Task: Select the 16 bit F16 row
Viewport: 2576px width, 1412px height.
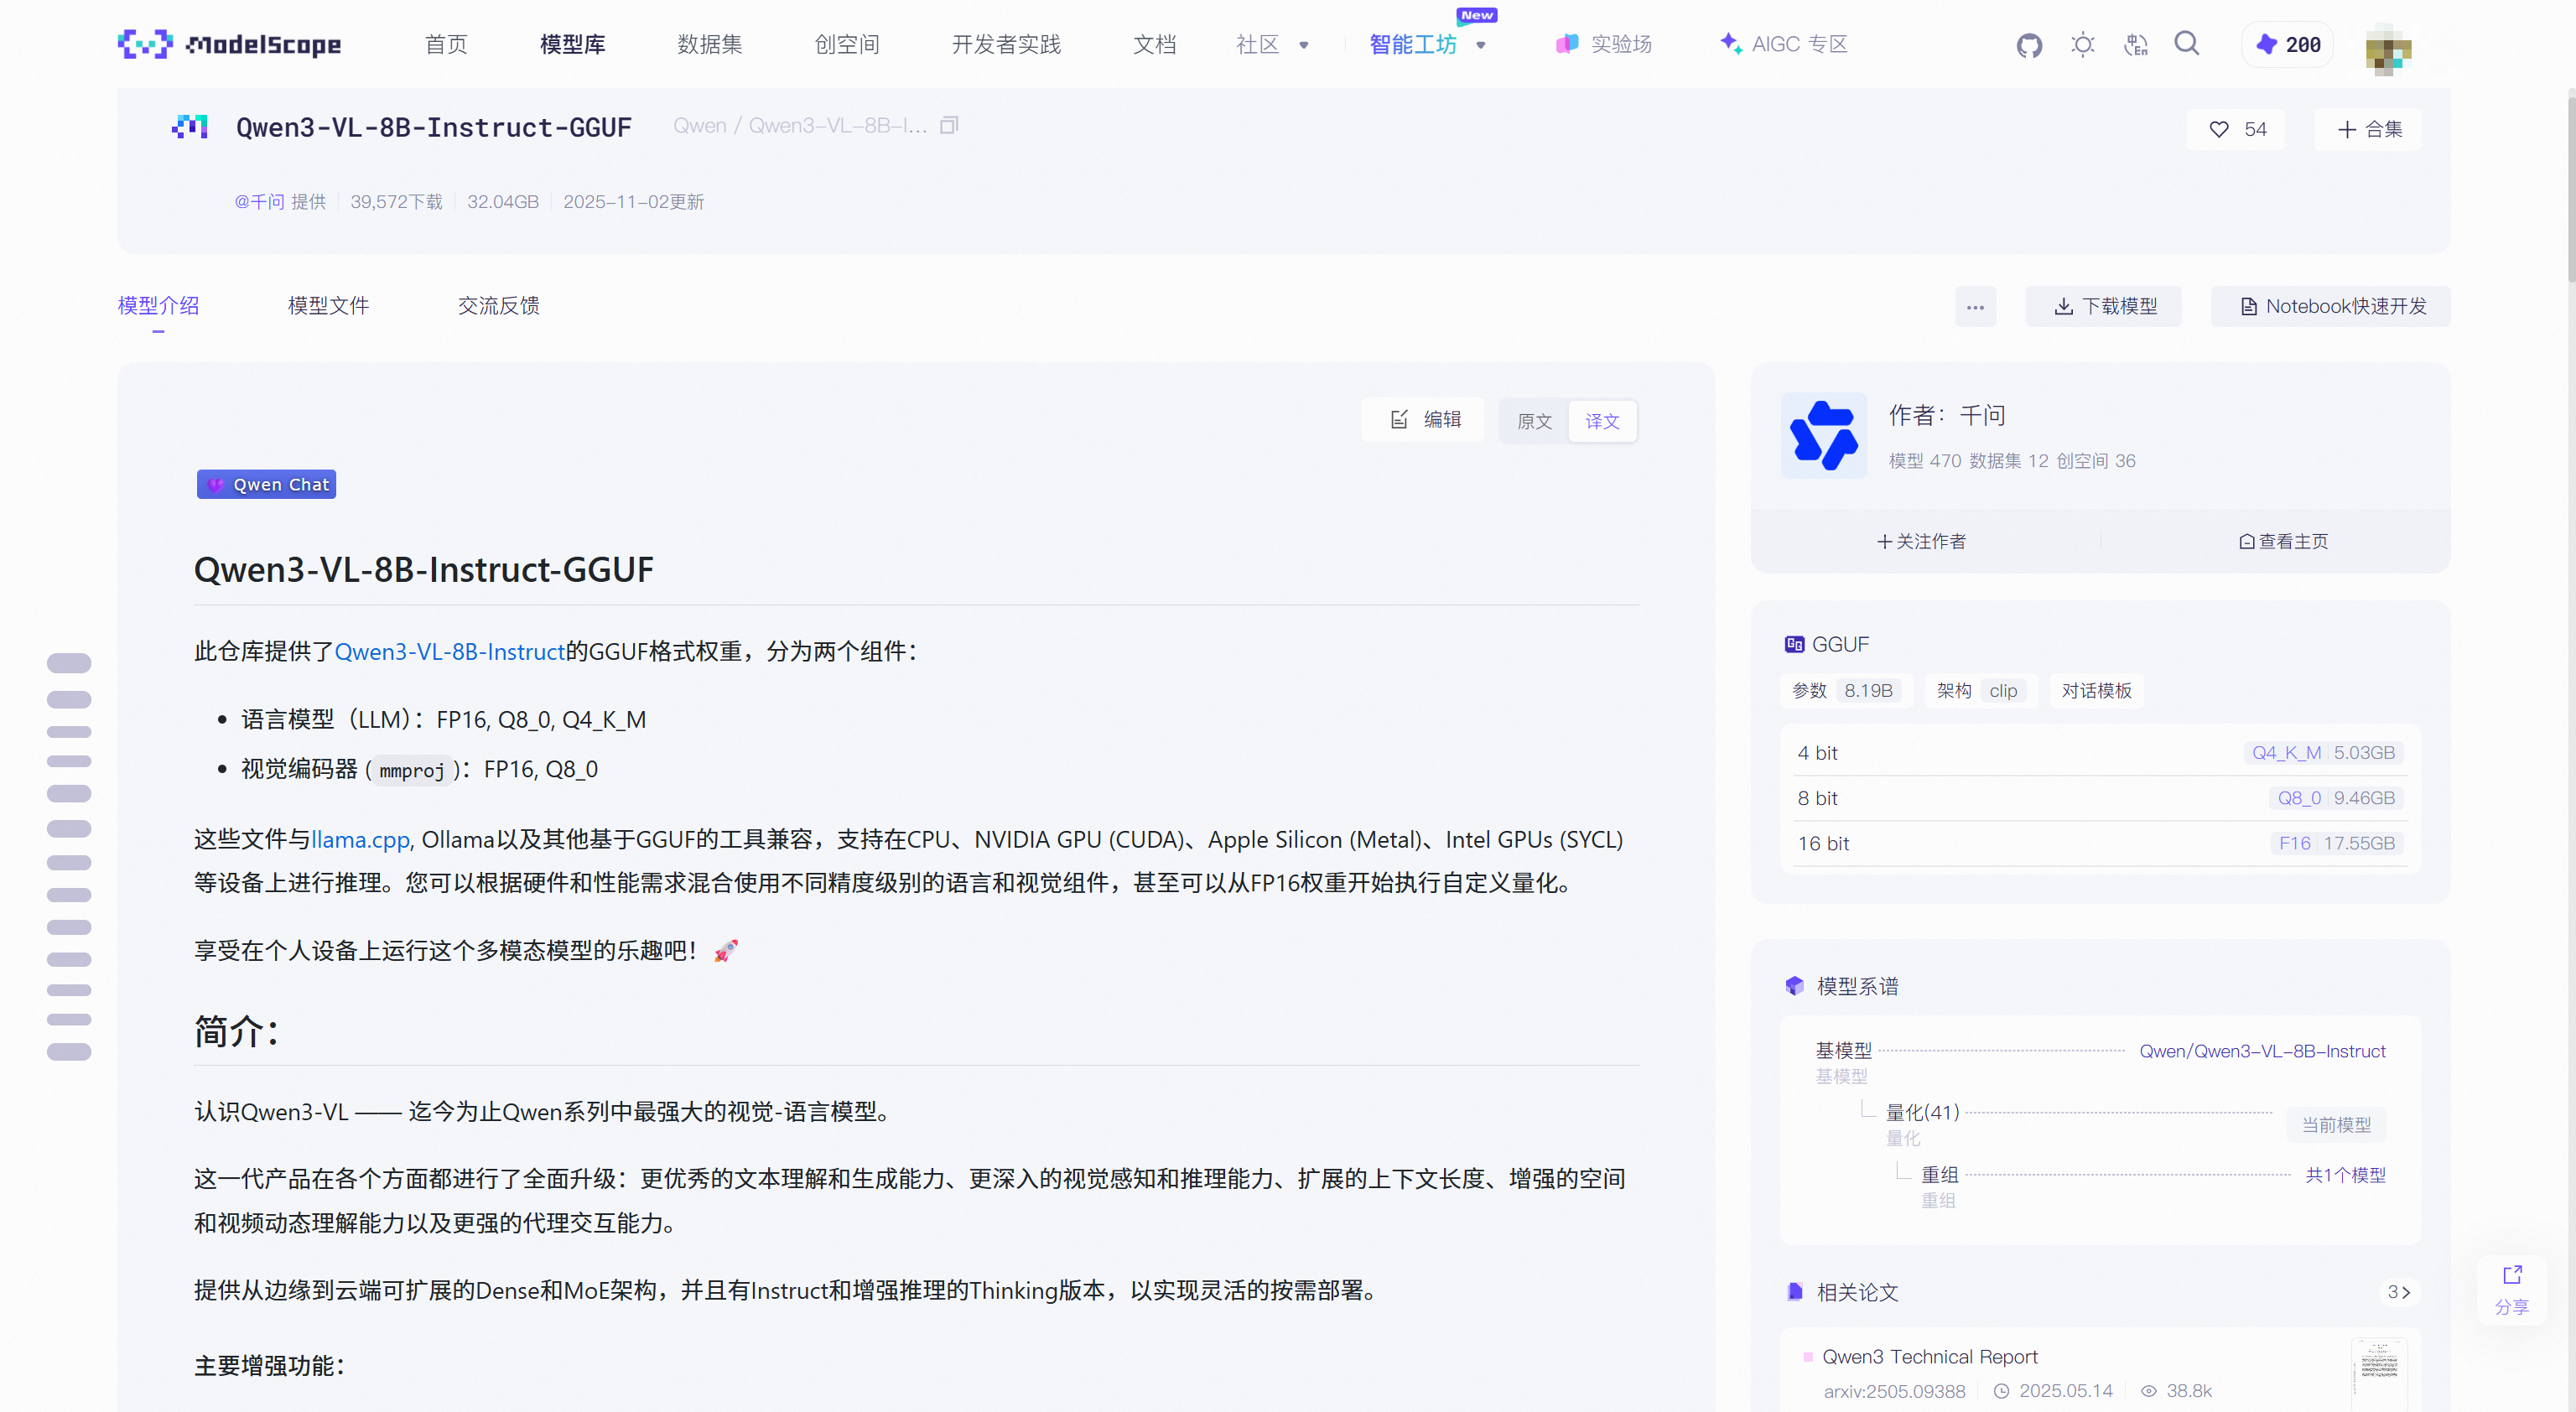Action: coord(2100,843)
